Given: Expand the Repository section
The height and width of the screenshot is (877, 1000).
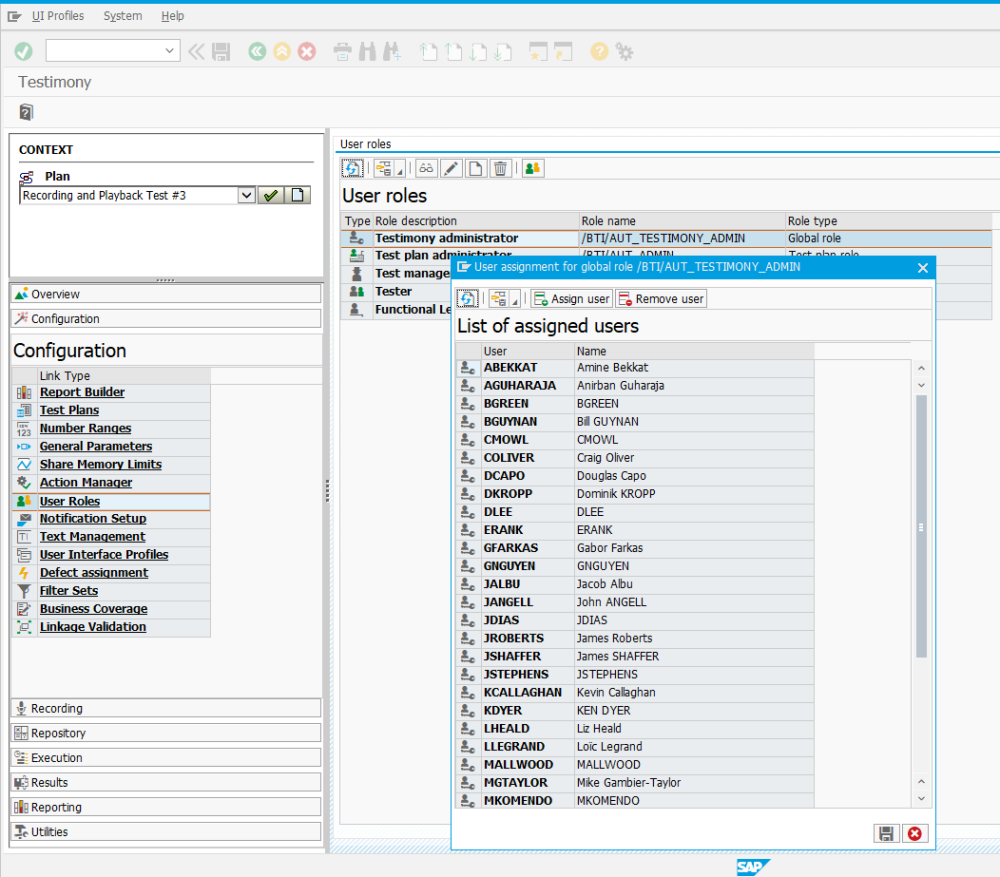Looking at the screenshot, I should (x=58, y=733).
